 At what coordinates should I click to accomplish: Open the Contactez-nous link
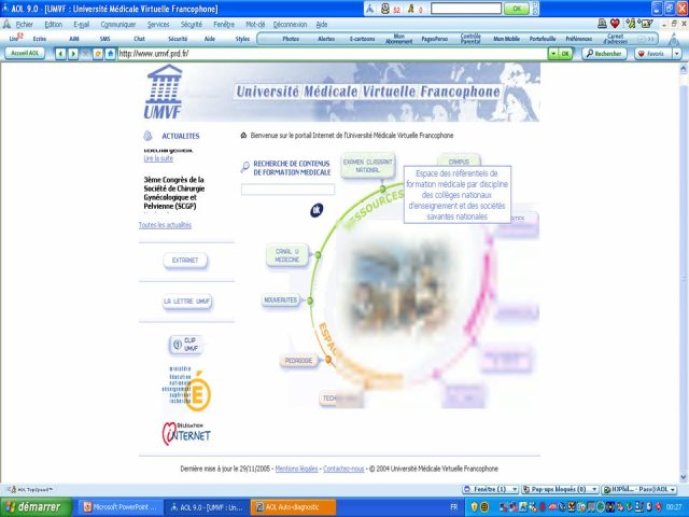click(344, 469)
